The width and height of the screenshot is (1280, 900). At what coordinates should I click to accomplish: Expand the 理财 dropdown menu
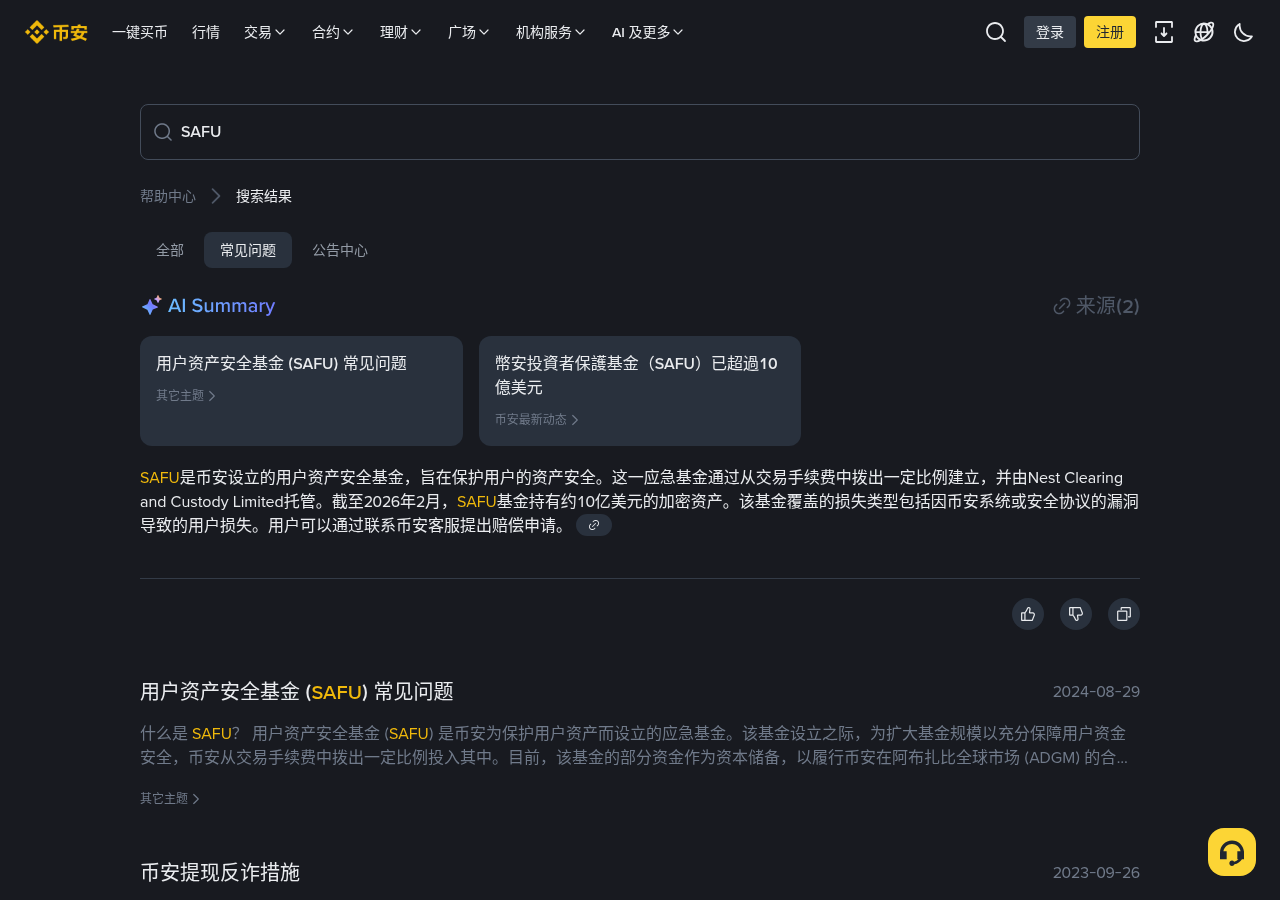pos(401,32)
